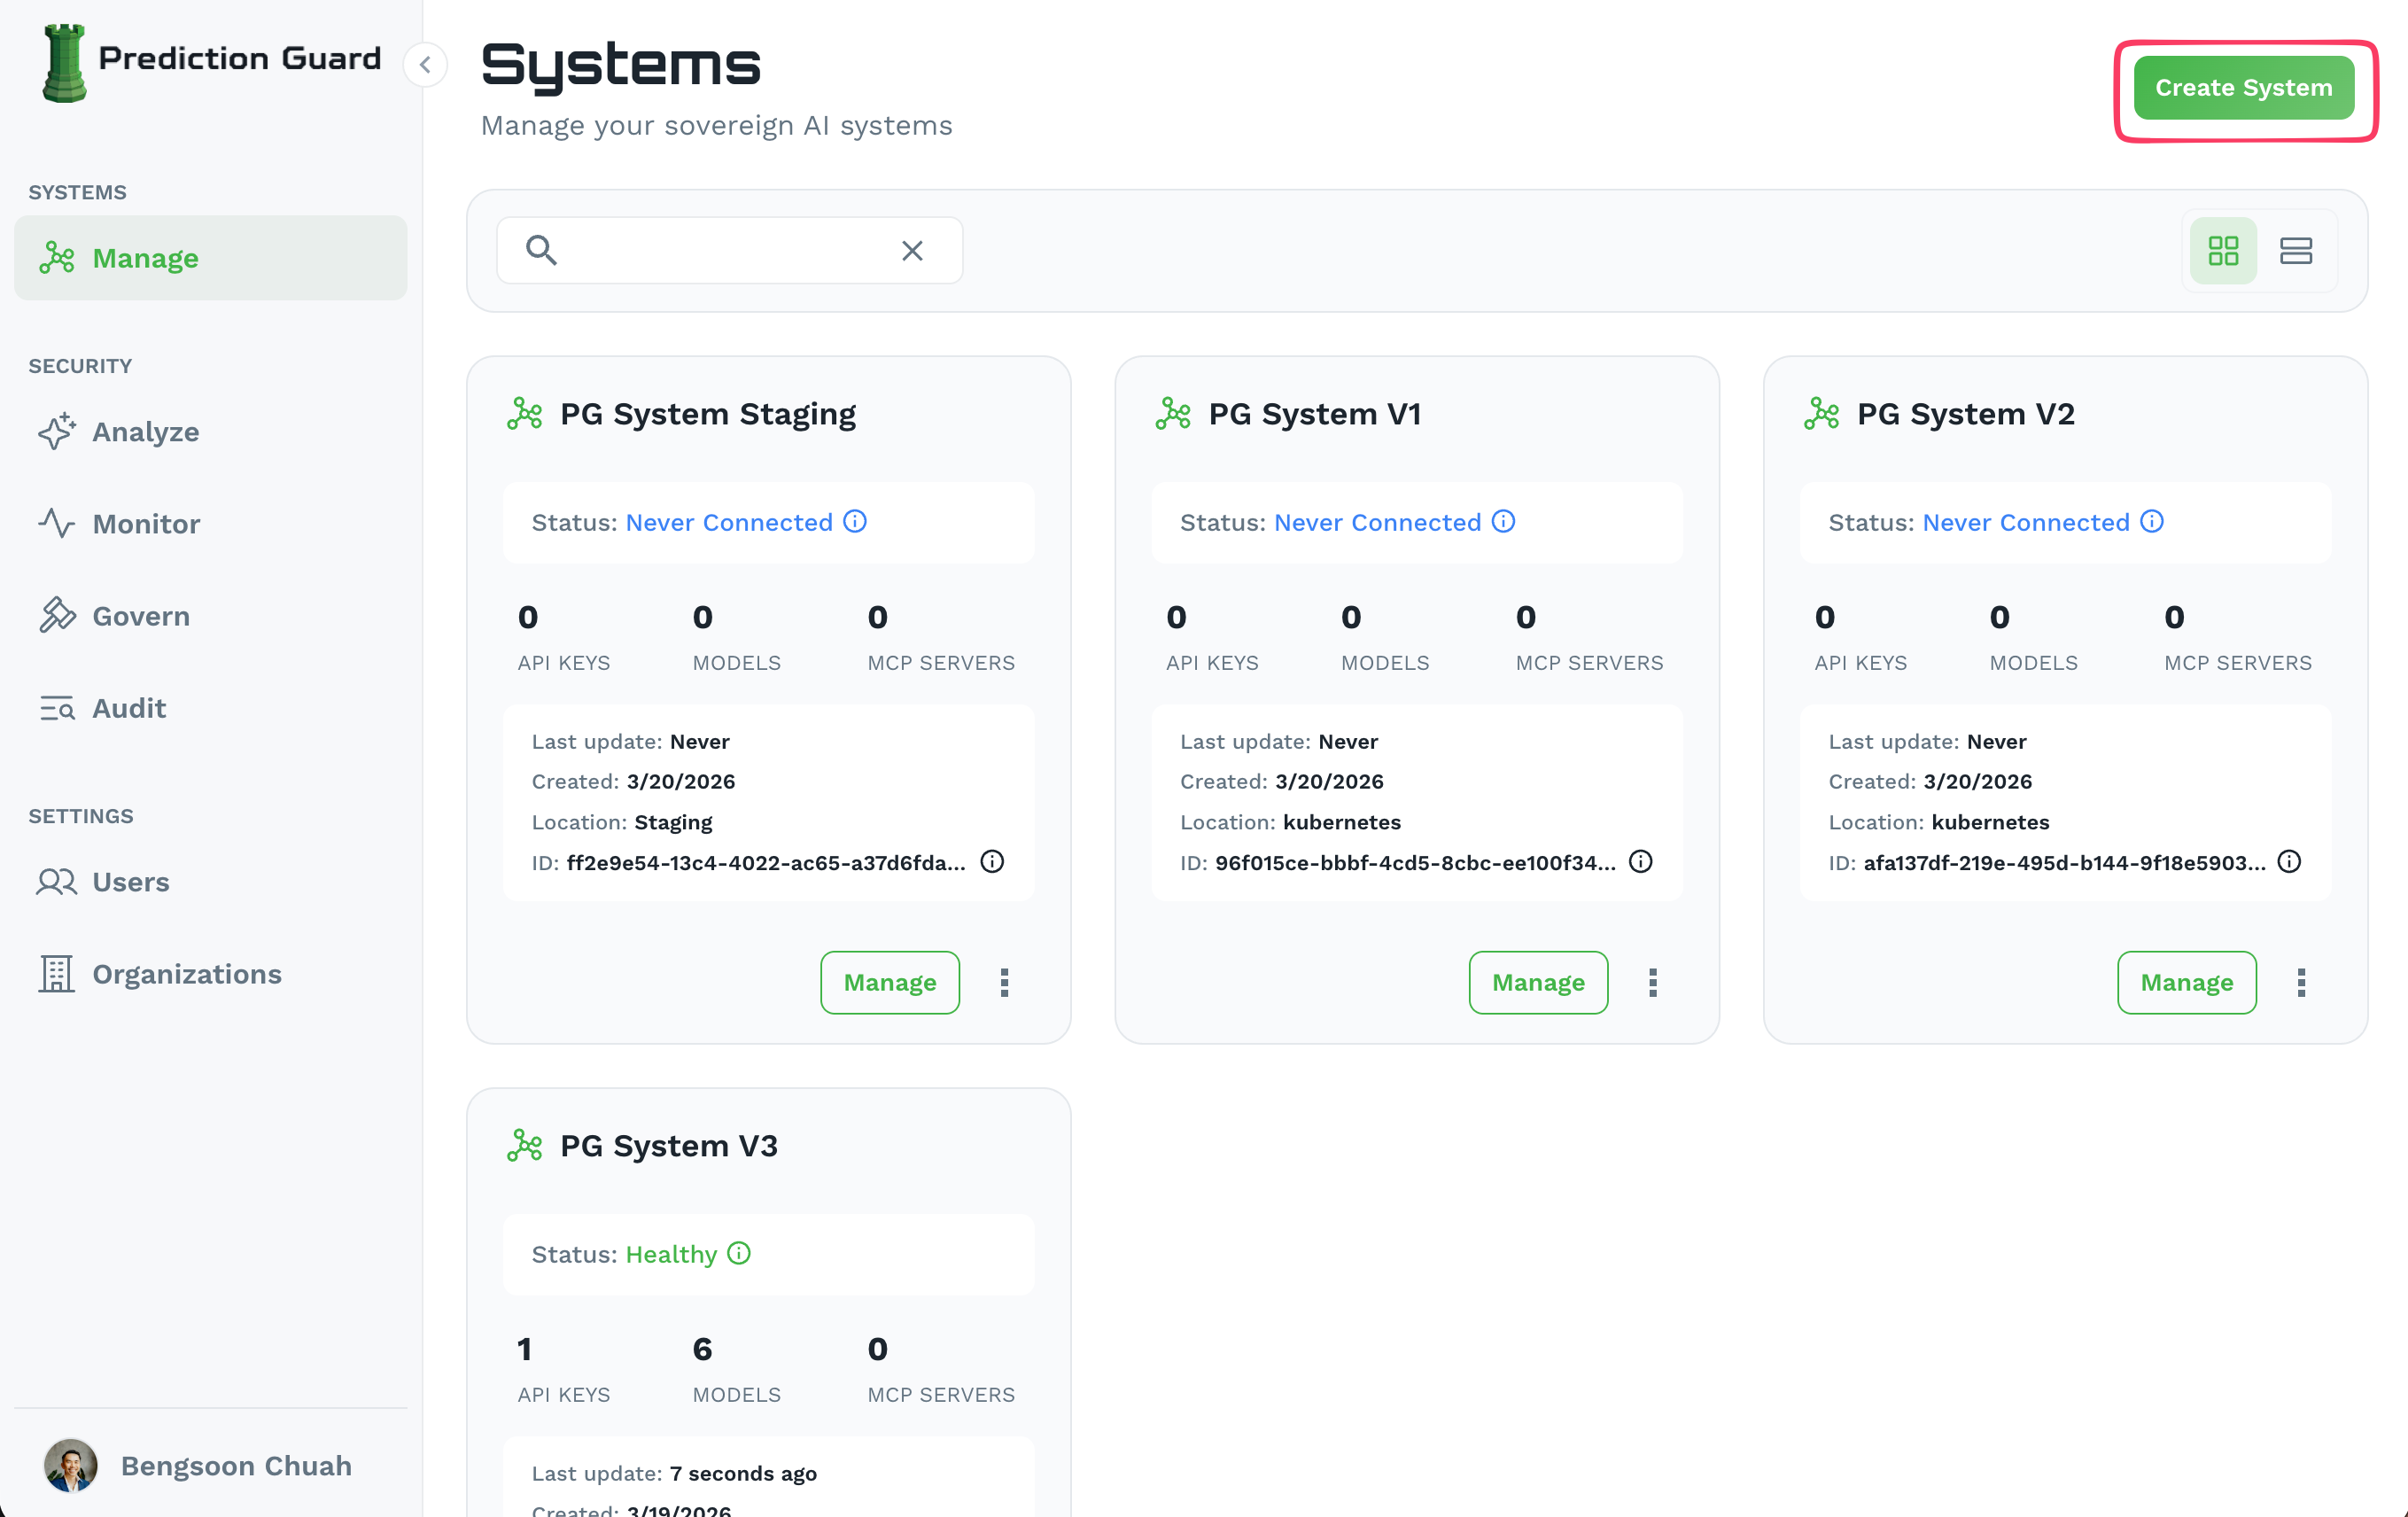2408x1517 pixels.
Task: Open Users settings in the sidebar
Action: pos(131,882)
